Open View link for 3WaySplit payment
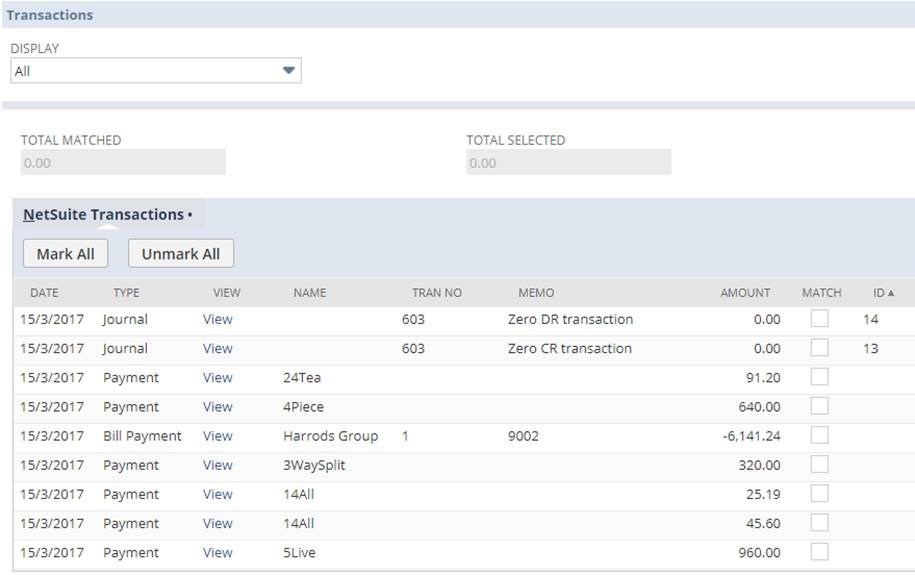 click(x=217, y=465)
